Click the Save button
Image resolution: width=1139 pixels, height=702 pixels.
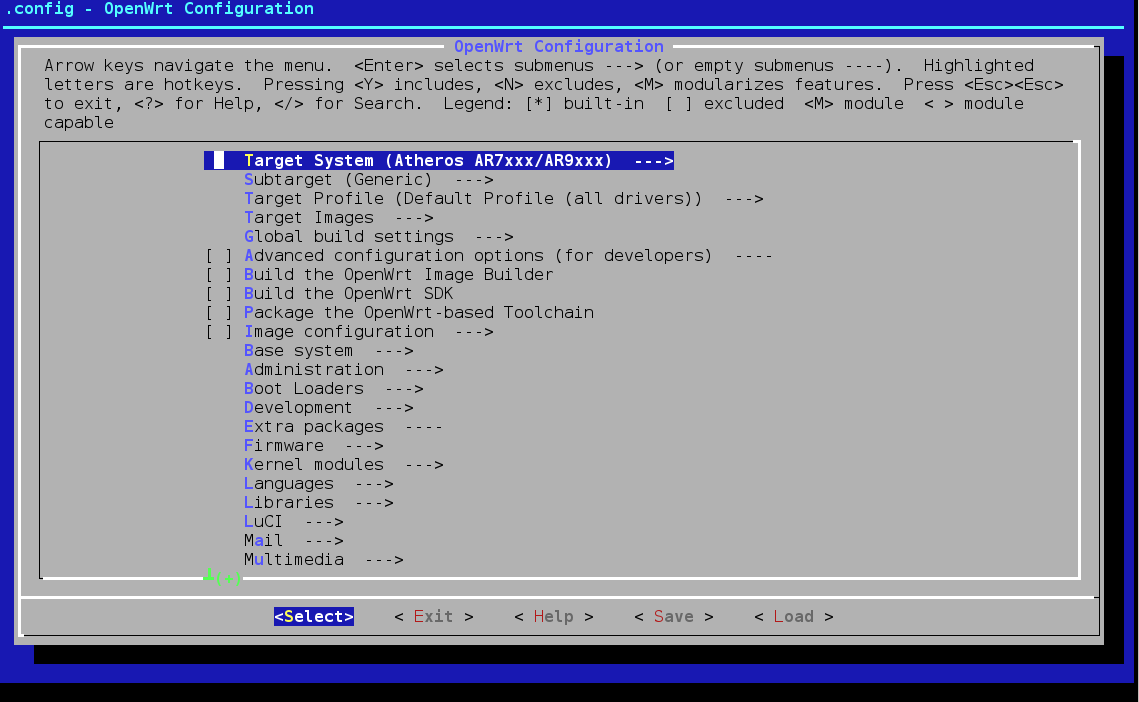(673, 617)
